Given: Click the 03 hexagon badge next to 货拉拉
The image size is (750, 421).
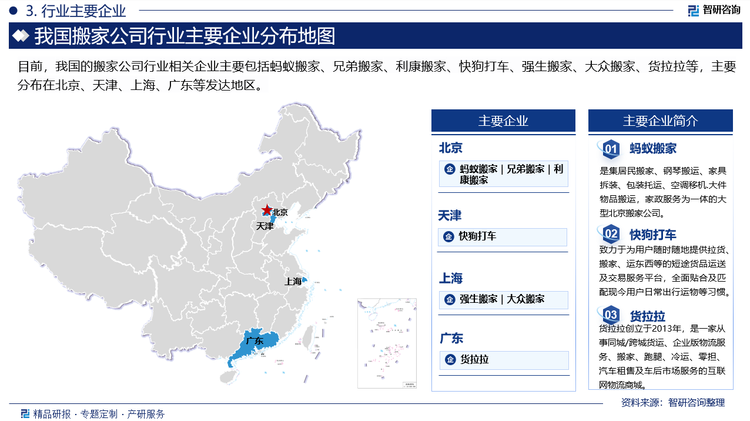Looking at the screenshot, I should click(x=610, y=315).
